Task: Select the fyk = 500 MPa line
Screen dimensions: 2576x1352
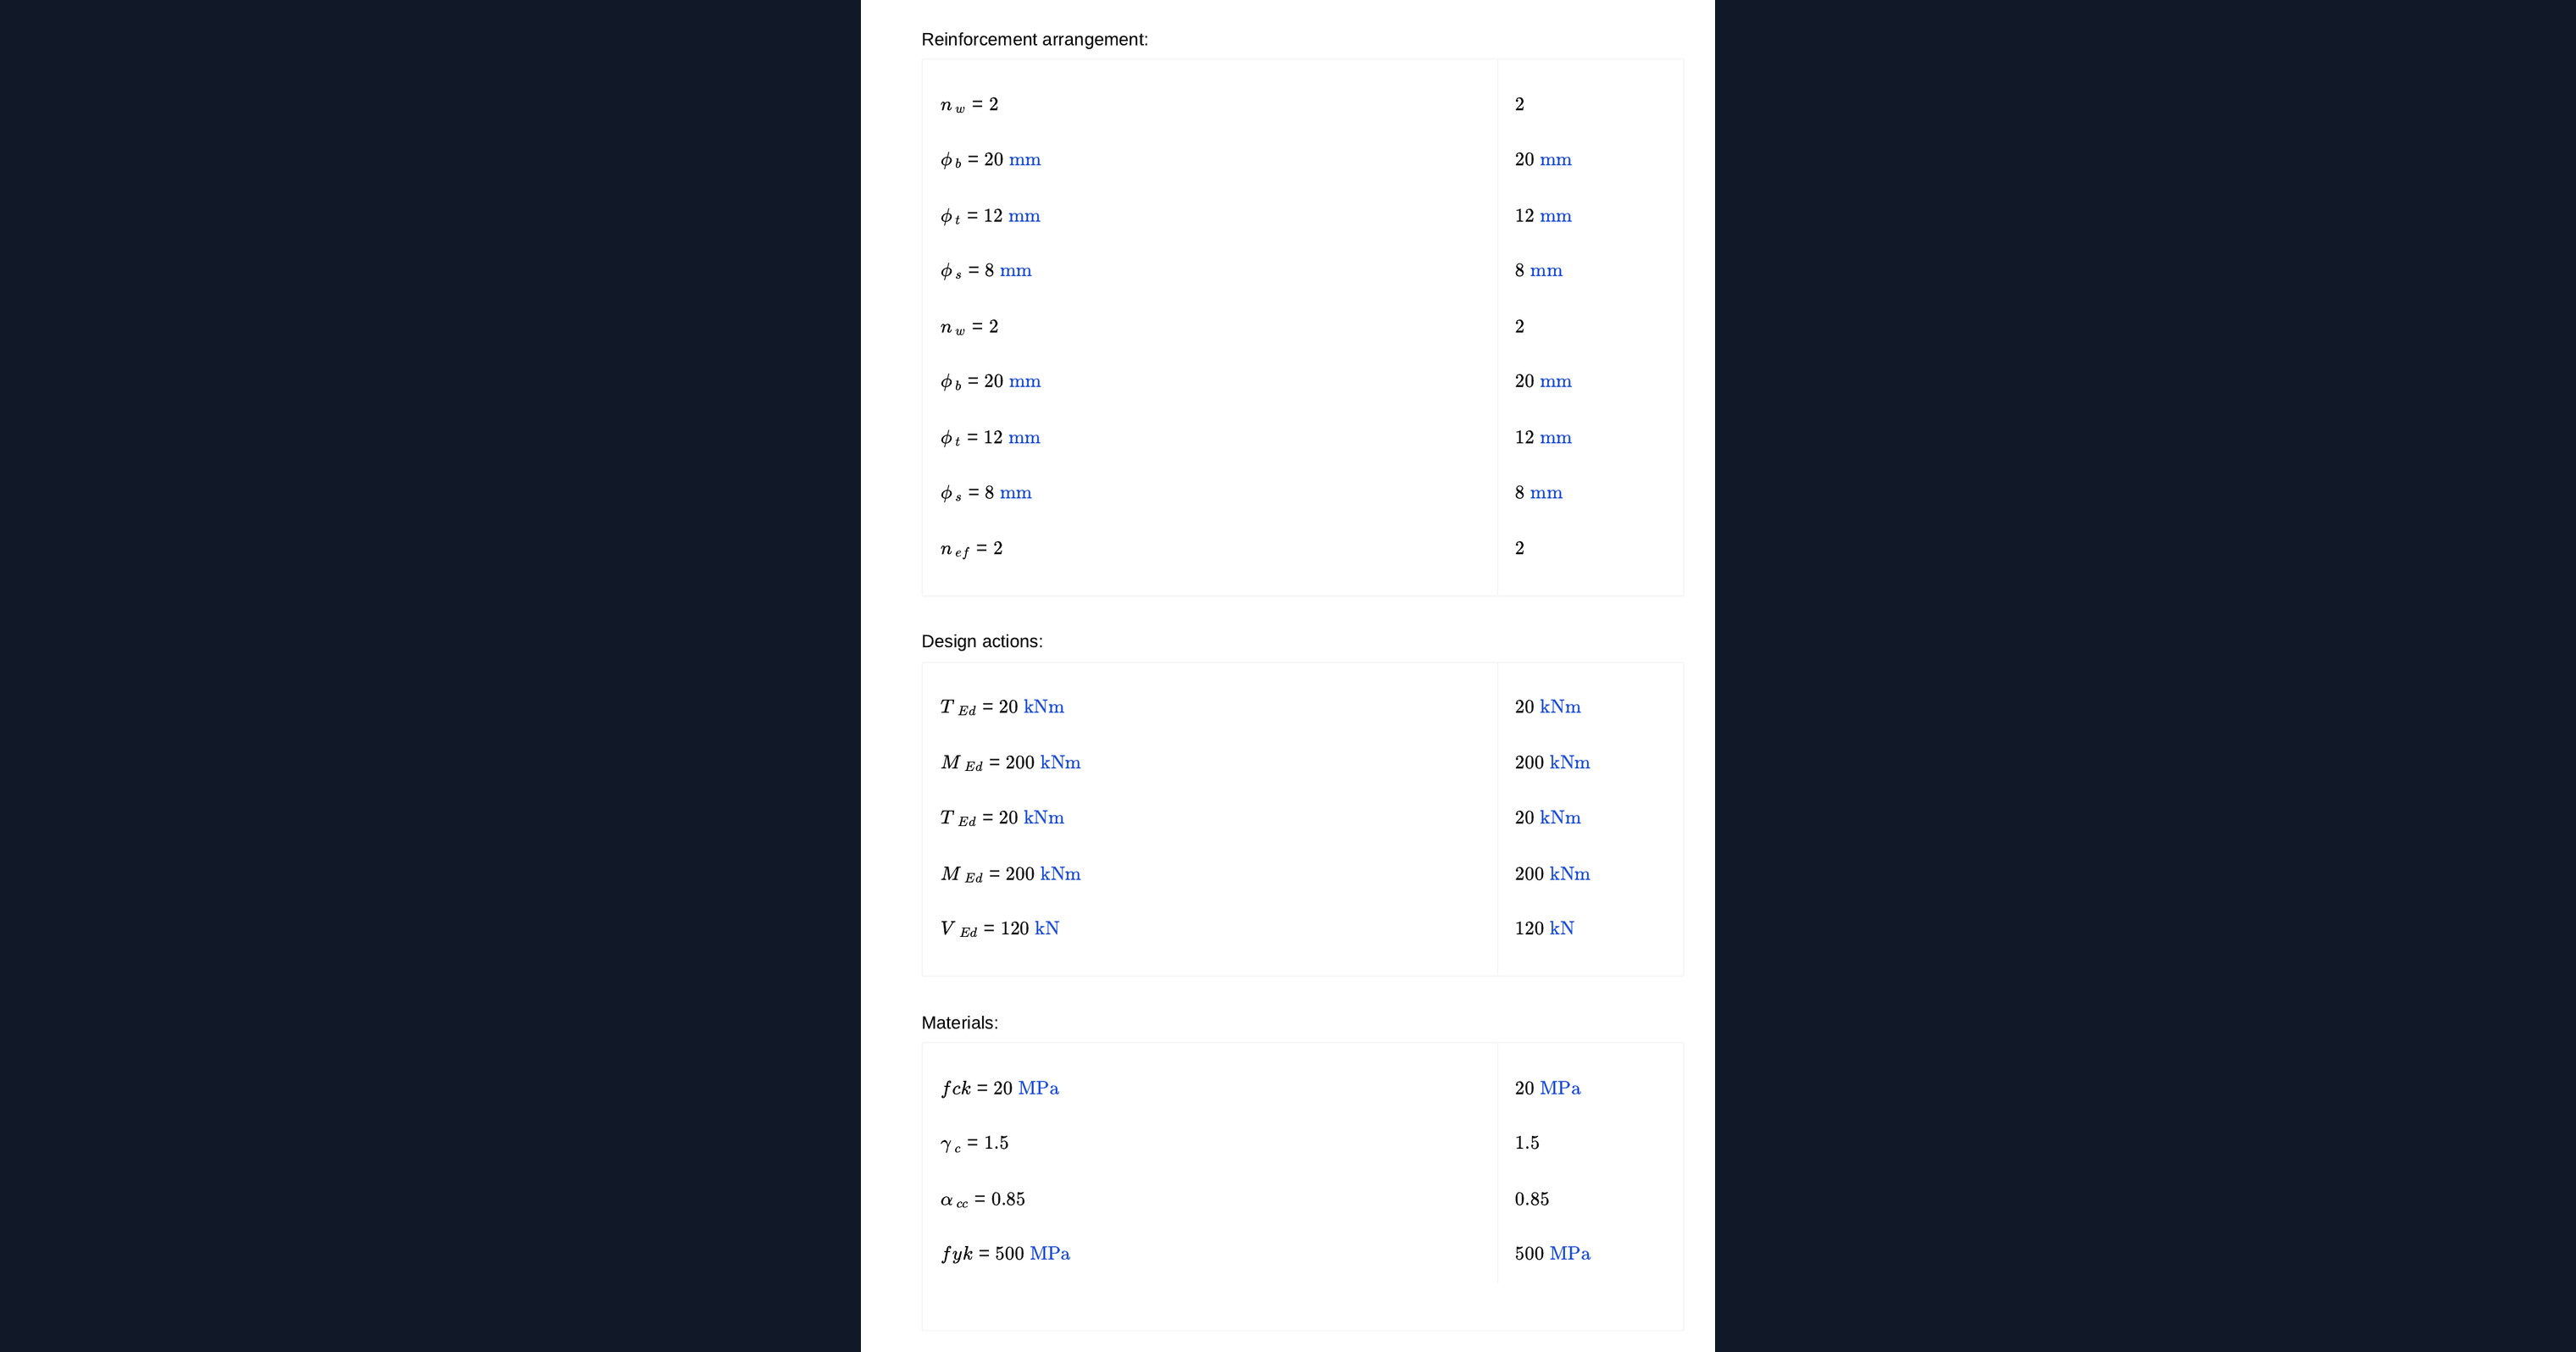Action: [x=1005, y=1254]
